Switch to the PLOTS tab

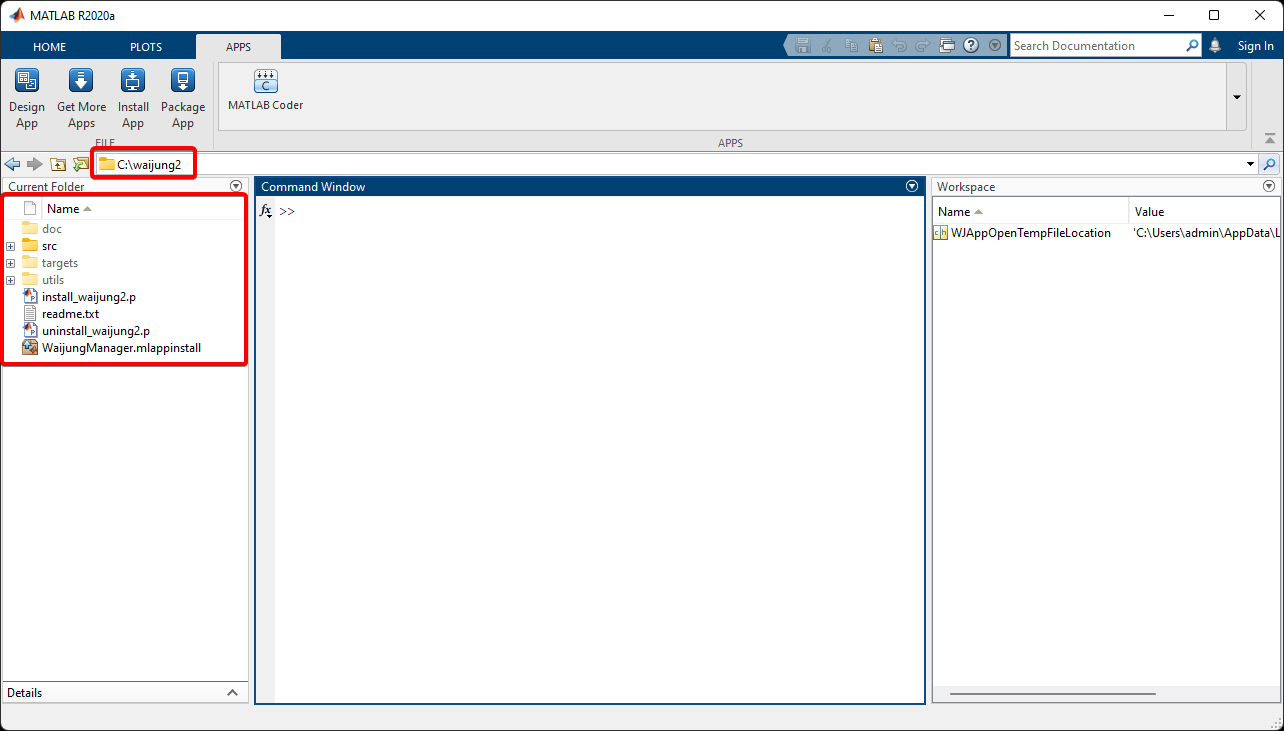(x=146, y=46)
